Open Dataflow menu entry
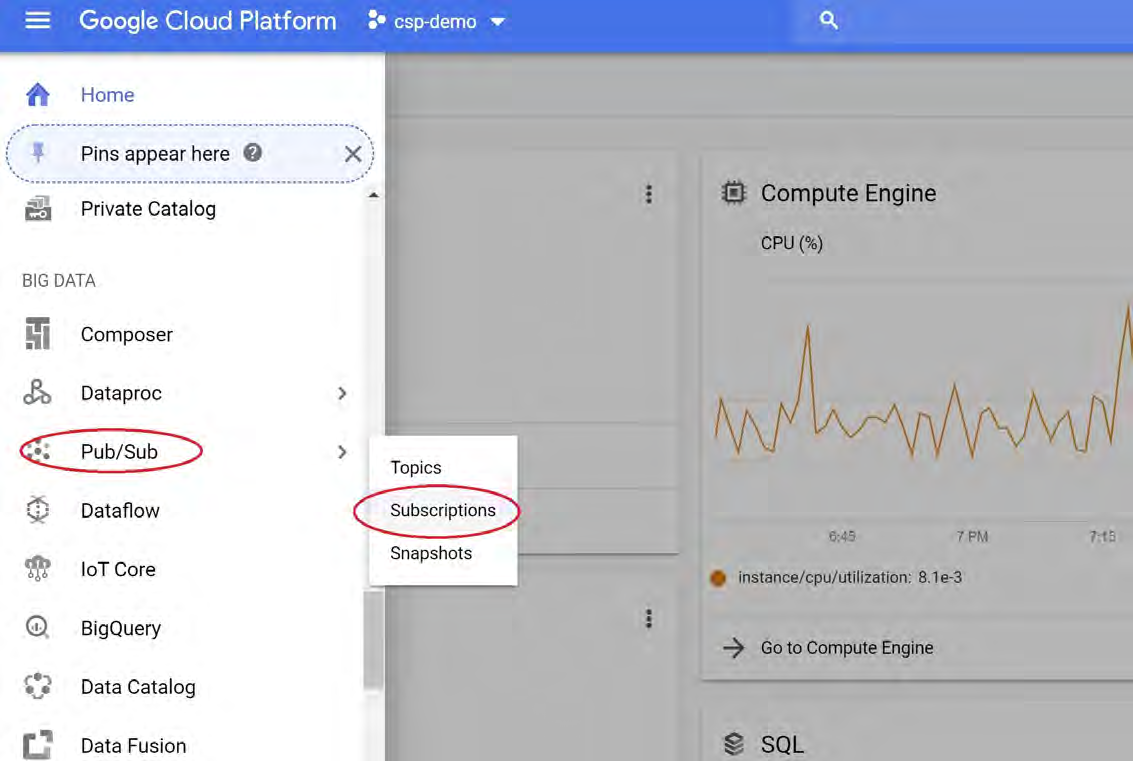Screen dimensions: 1133x761 [x=120, y=511]
